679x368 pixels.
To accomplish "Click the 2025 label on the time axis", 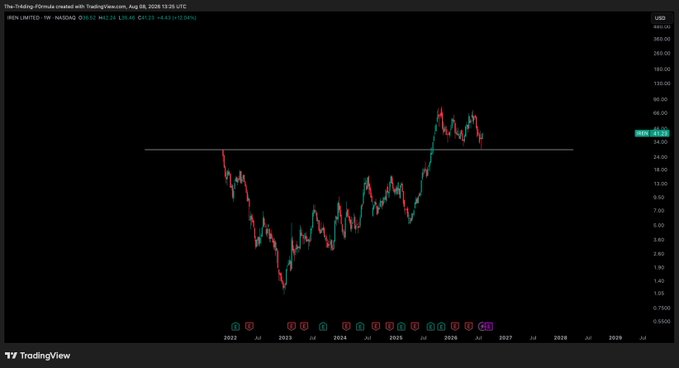I will 396,338.
